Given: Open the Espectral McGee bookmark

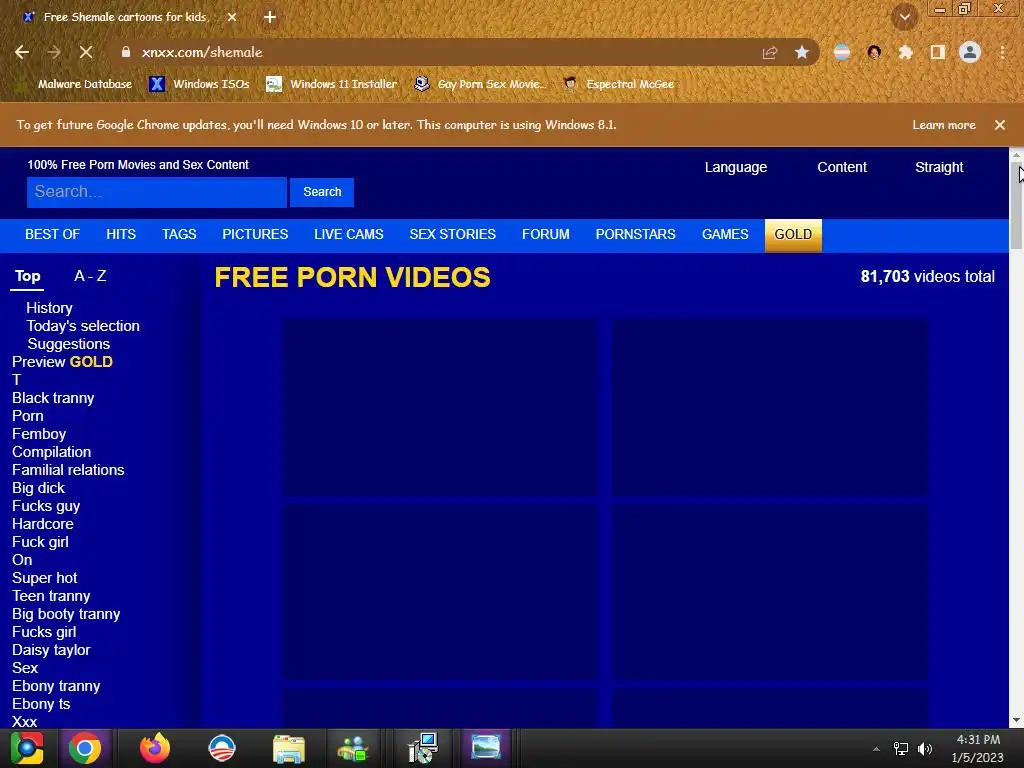Looking at the screenshot, I should (619, 84).
